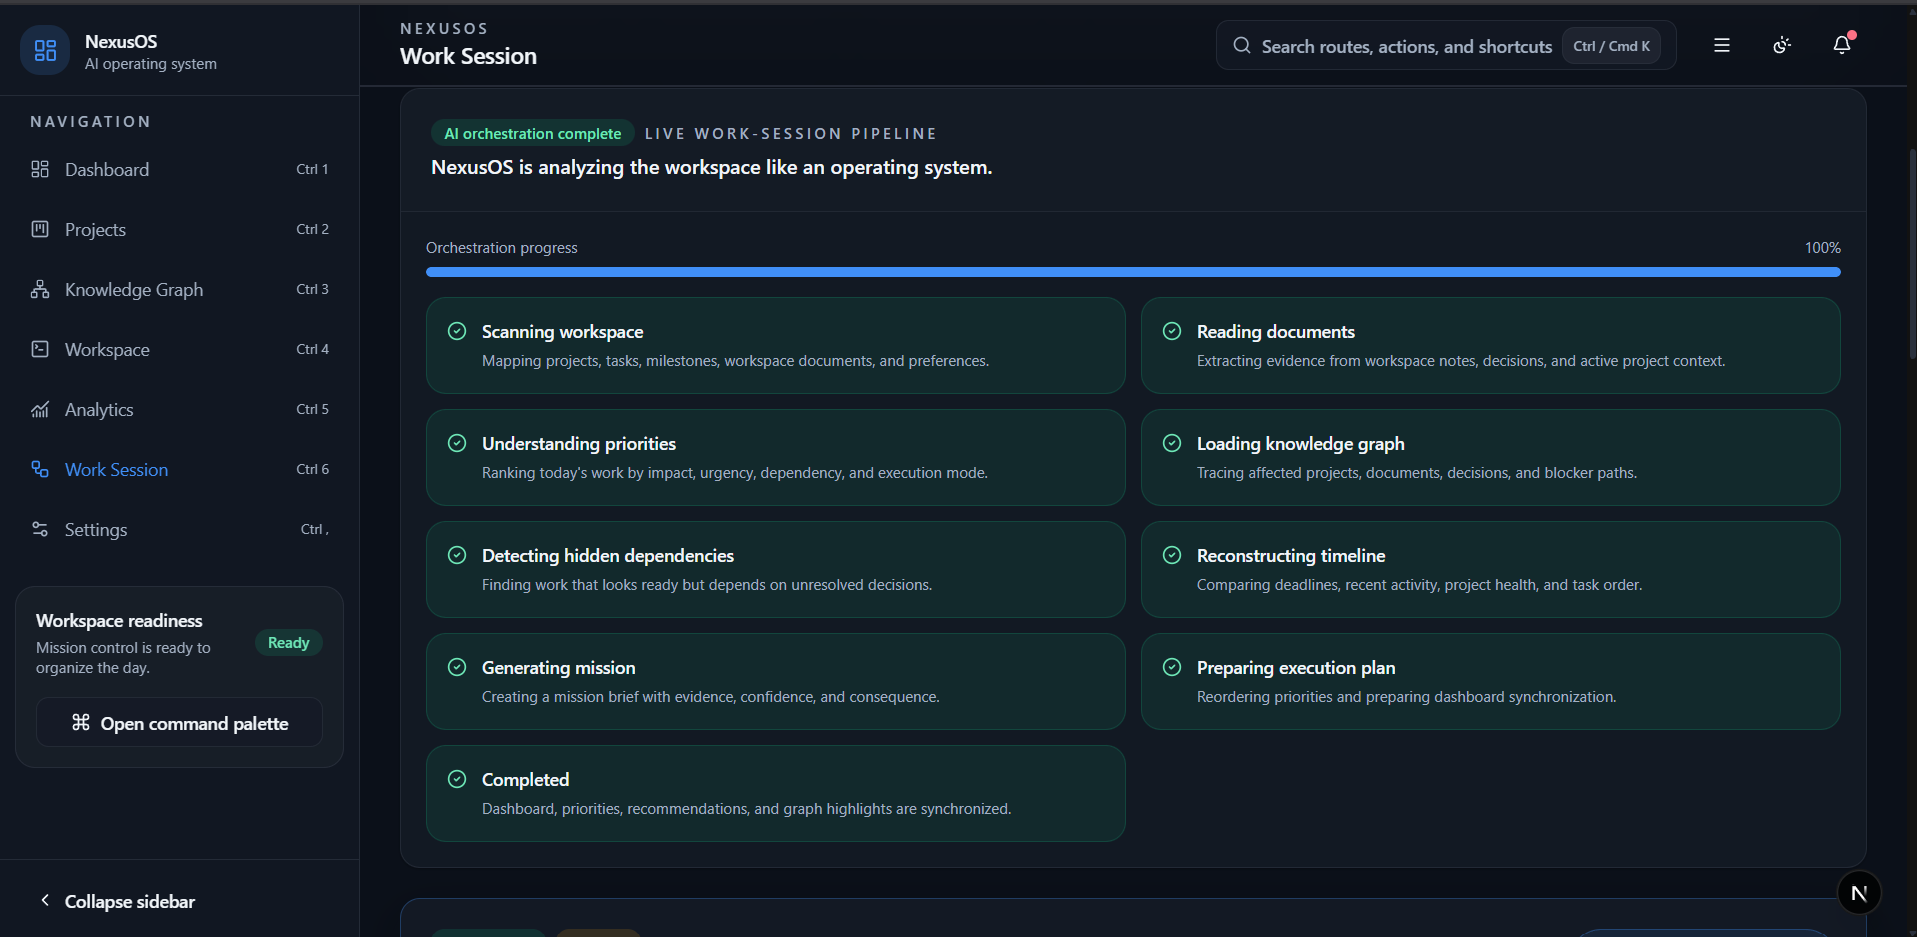Click the NexusOS logo icon
Screen dimensions: 1917x937
coord(45,50)
